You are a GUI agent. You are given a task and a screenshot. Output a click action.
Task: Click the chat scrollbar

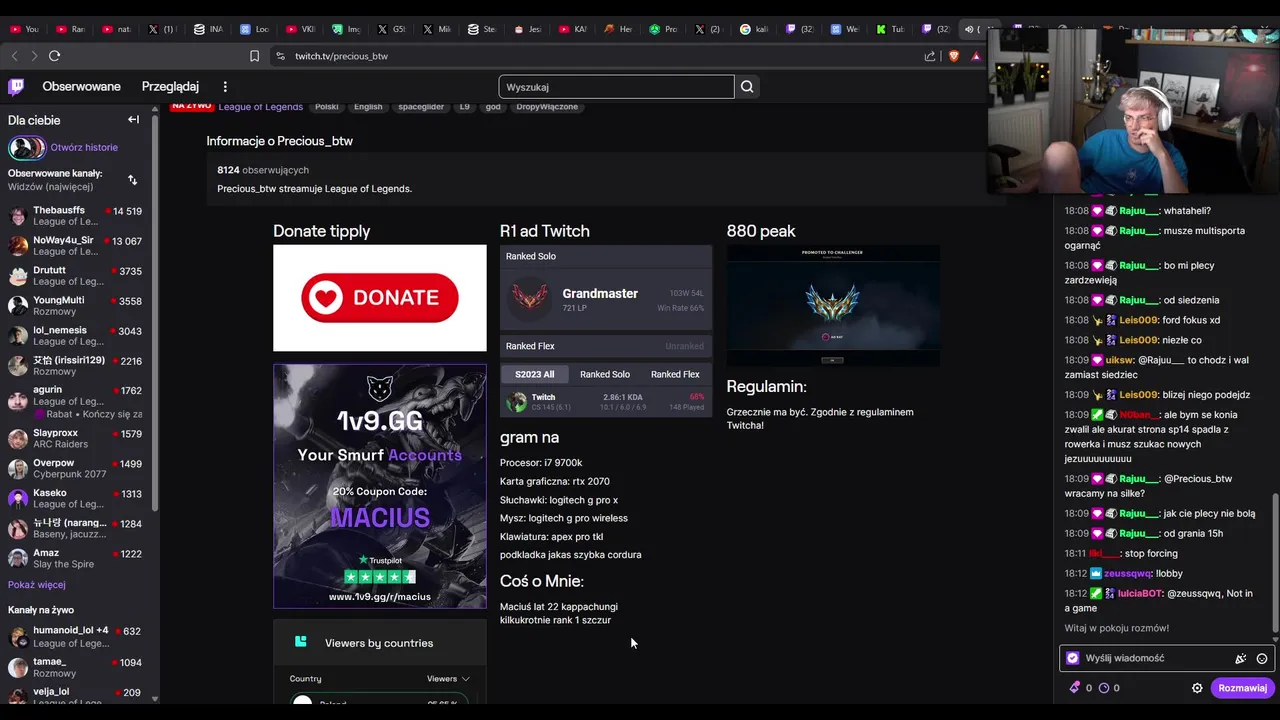(1275, 565)
